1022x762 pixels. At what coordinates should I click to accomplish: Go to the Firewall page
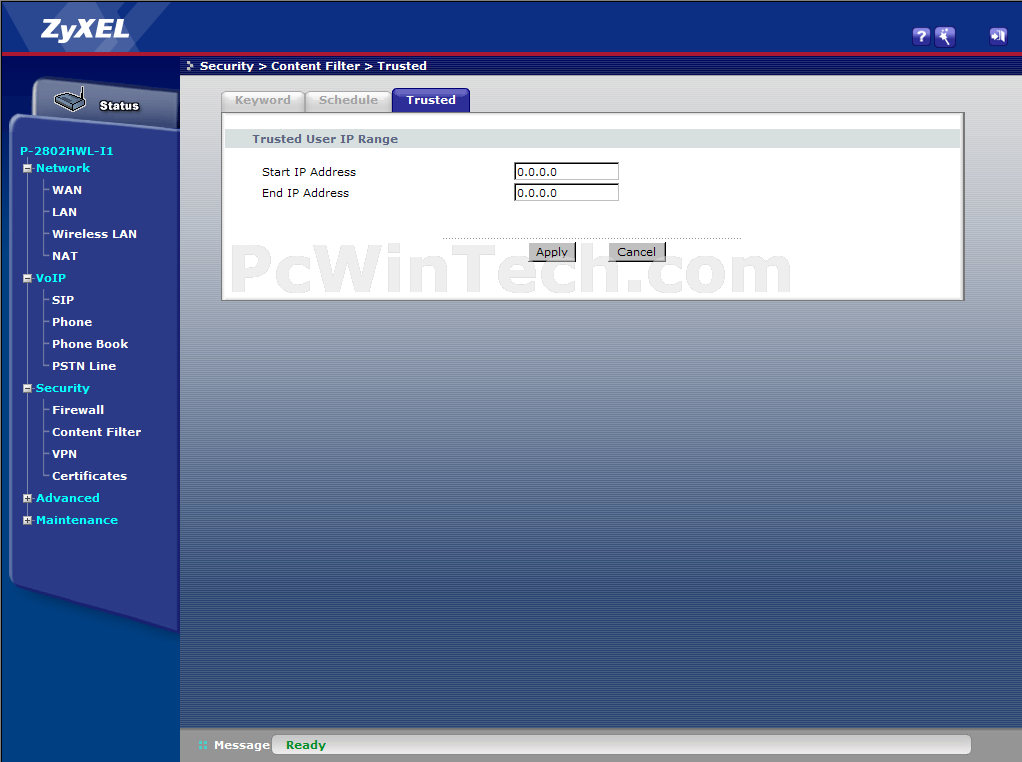coord(78,410)
